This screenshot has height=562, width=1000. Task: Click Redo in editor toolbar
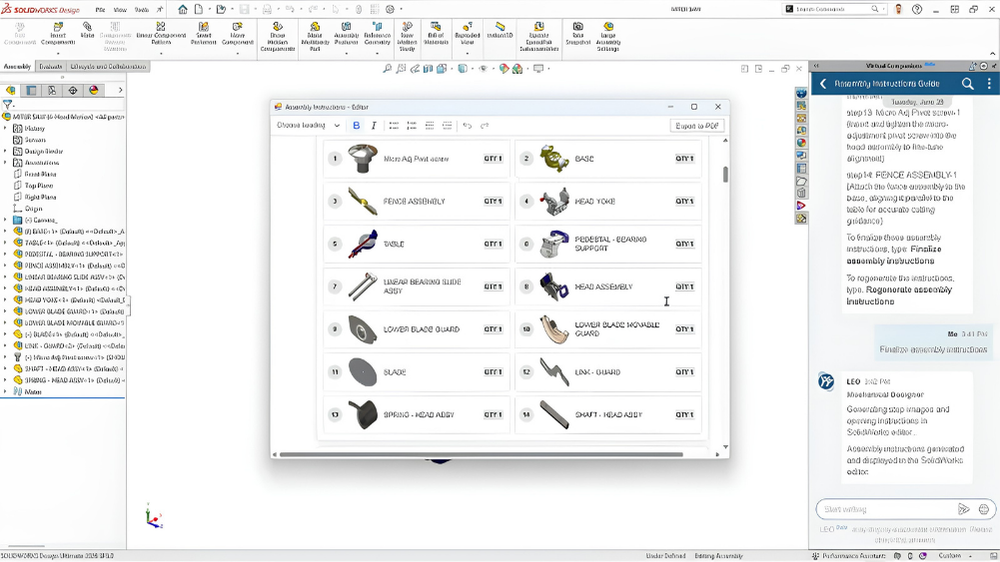485,126
